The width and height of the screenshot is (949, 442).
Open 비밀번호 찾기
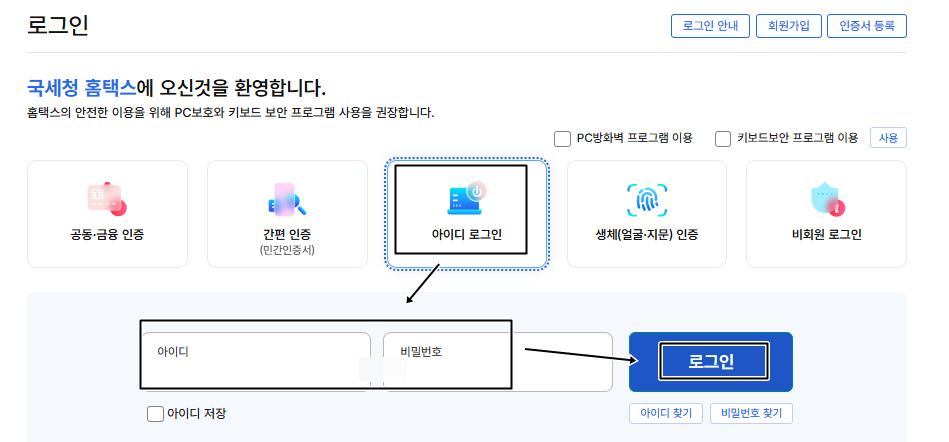tap(751, 414)
